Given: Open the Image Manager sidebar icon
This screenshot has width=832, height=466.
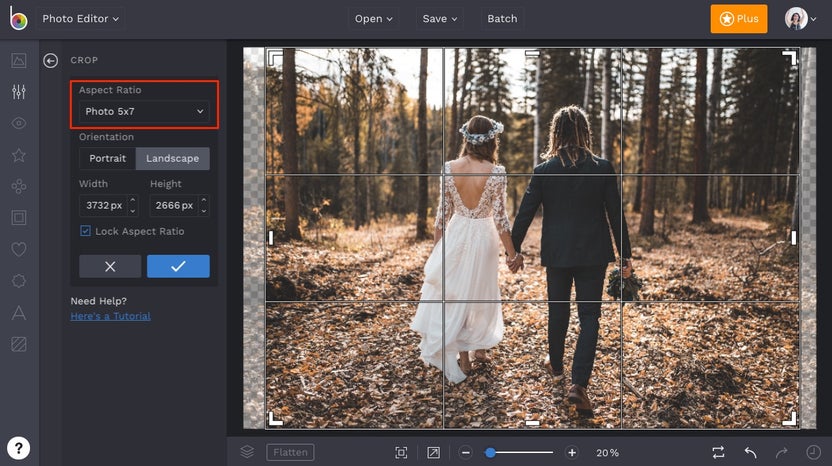Looking at the screenshot, I should coord(18,60).
